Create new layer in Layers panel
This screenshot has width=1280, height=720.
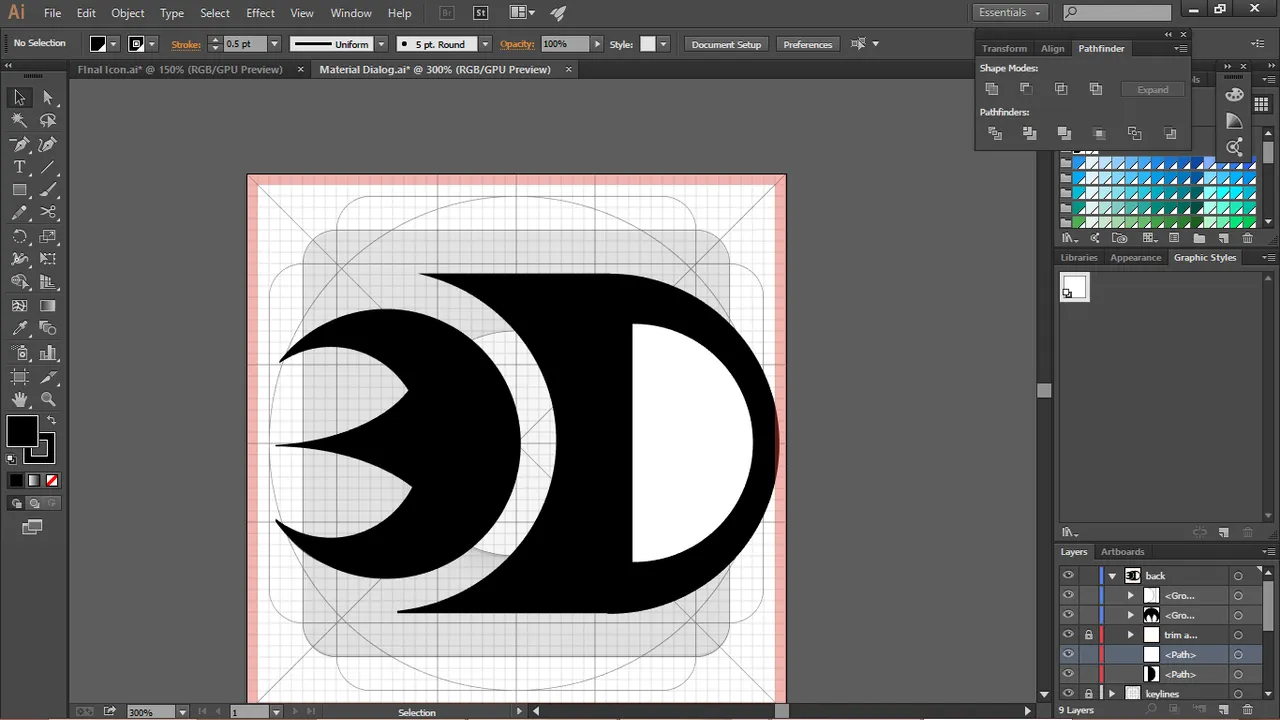point(1224,710)
